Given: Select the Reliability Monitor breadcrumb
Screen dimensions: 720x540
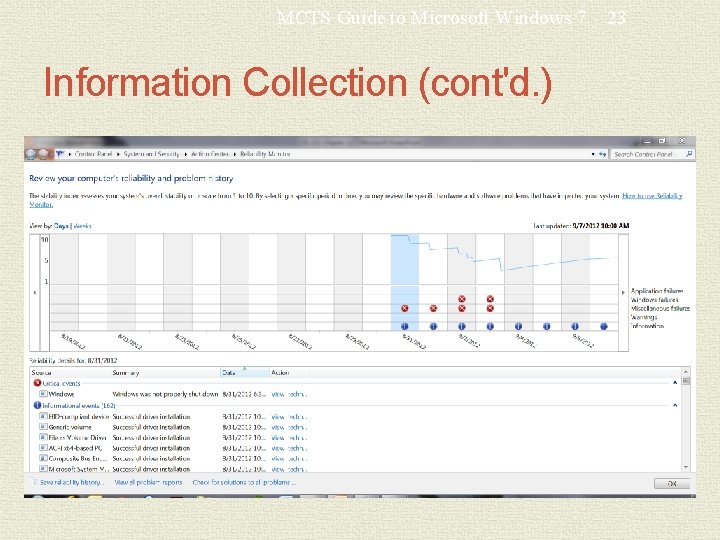Looking at the screenshot, I should point(265,154).
